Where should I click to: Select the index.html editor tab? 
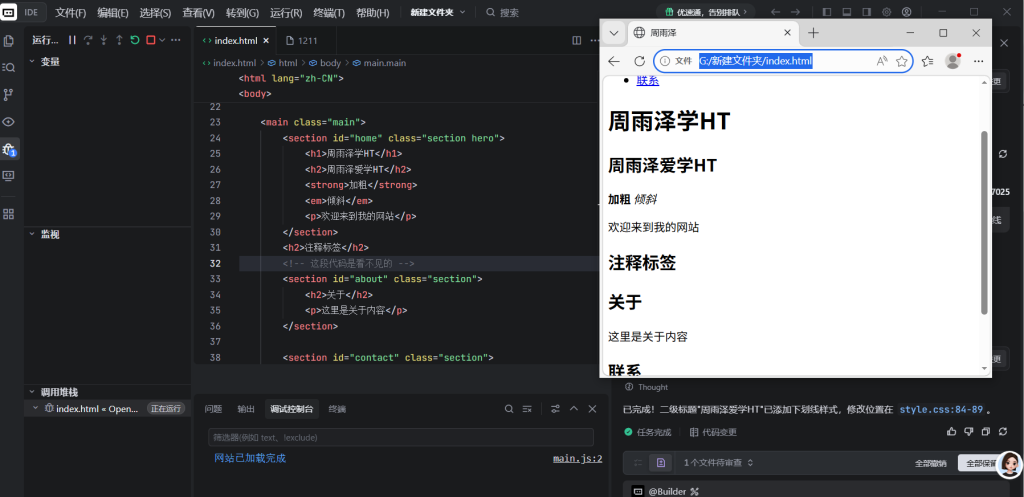[x=236, y=40]
